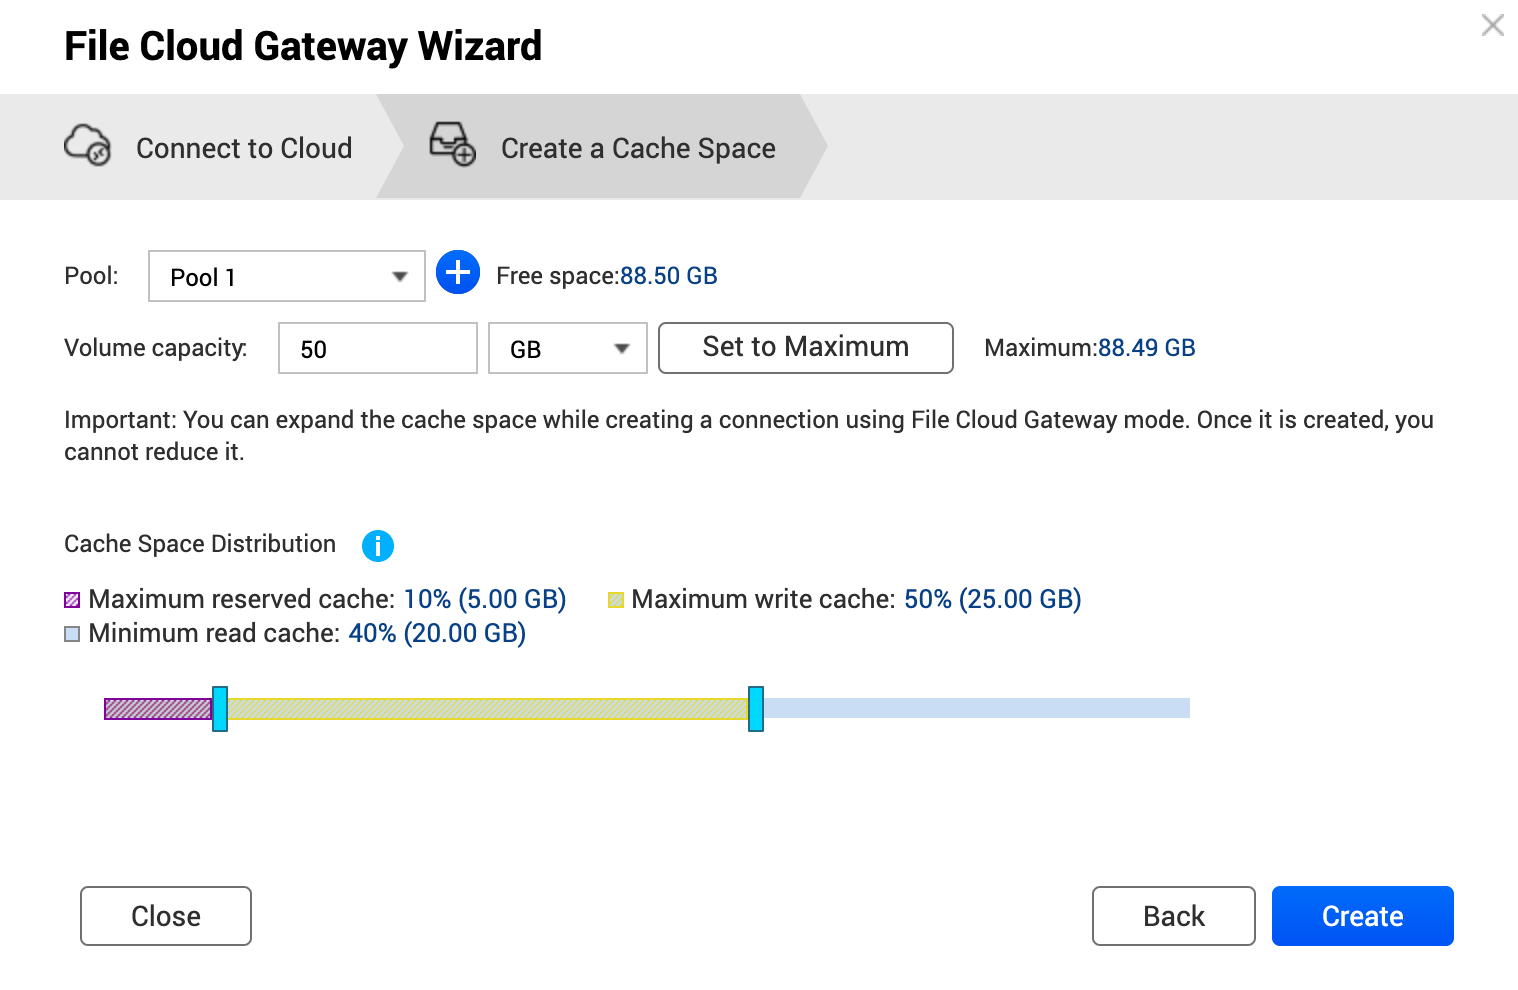Click the Create button
This screenshot has width=1518, height=990.
1362,916
